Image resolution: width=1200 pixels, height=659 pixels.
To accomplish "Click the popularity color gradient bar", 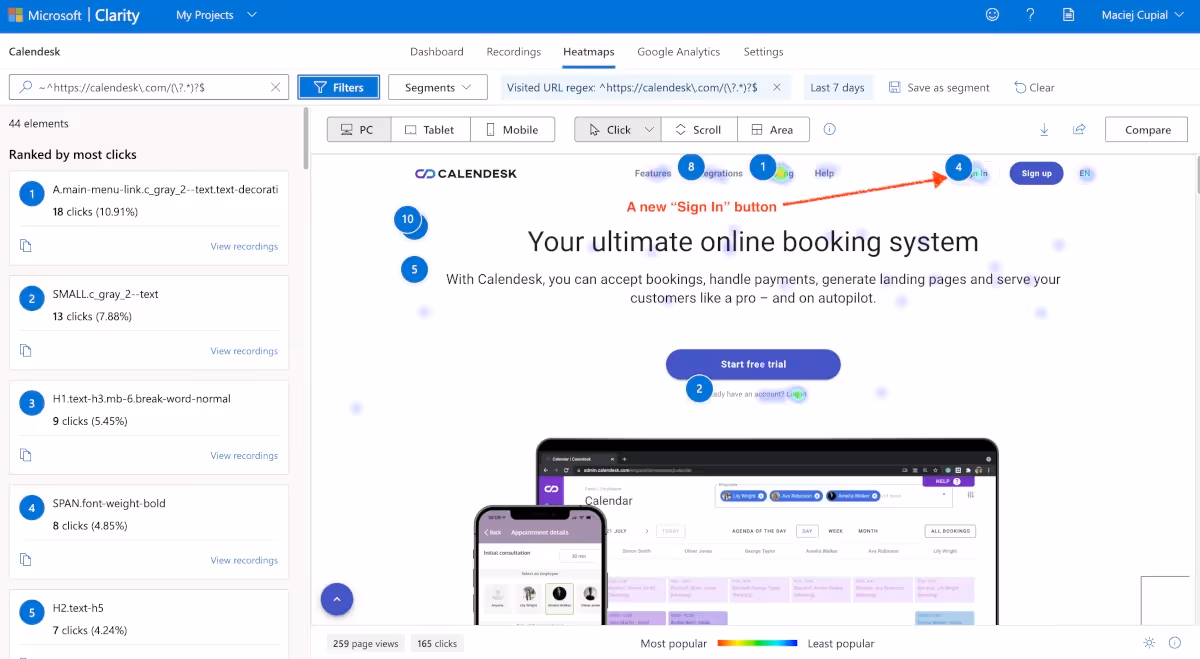I will point(757,643).
